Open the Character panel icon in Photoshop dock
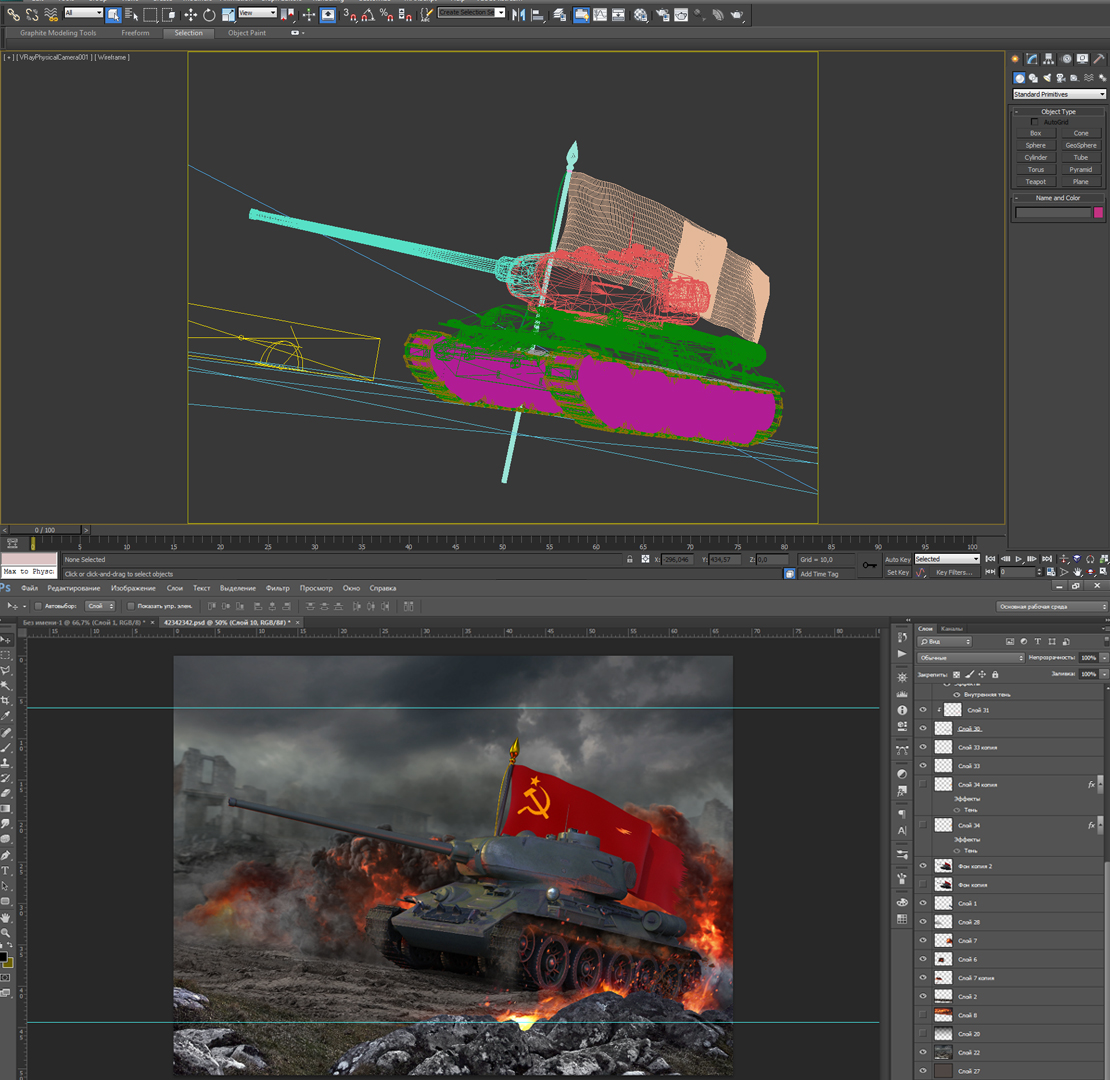Screen dimensions: 1110x1080 click(902, 831)
